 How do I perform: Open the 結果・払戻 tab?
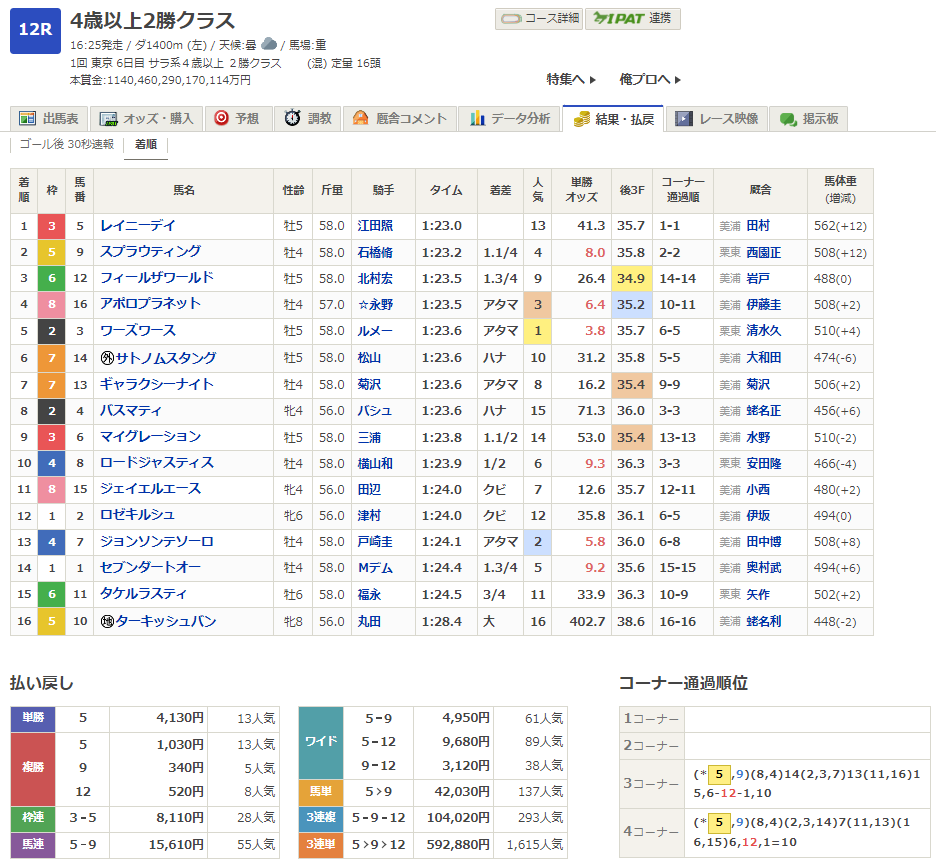613,119
